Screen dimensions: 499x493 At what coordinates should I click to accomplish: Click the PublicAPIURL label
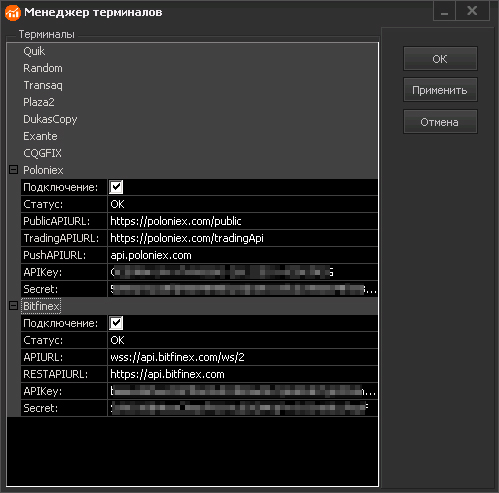57,221
